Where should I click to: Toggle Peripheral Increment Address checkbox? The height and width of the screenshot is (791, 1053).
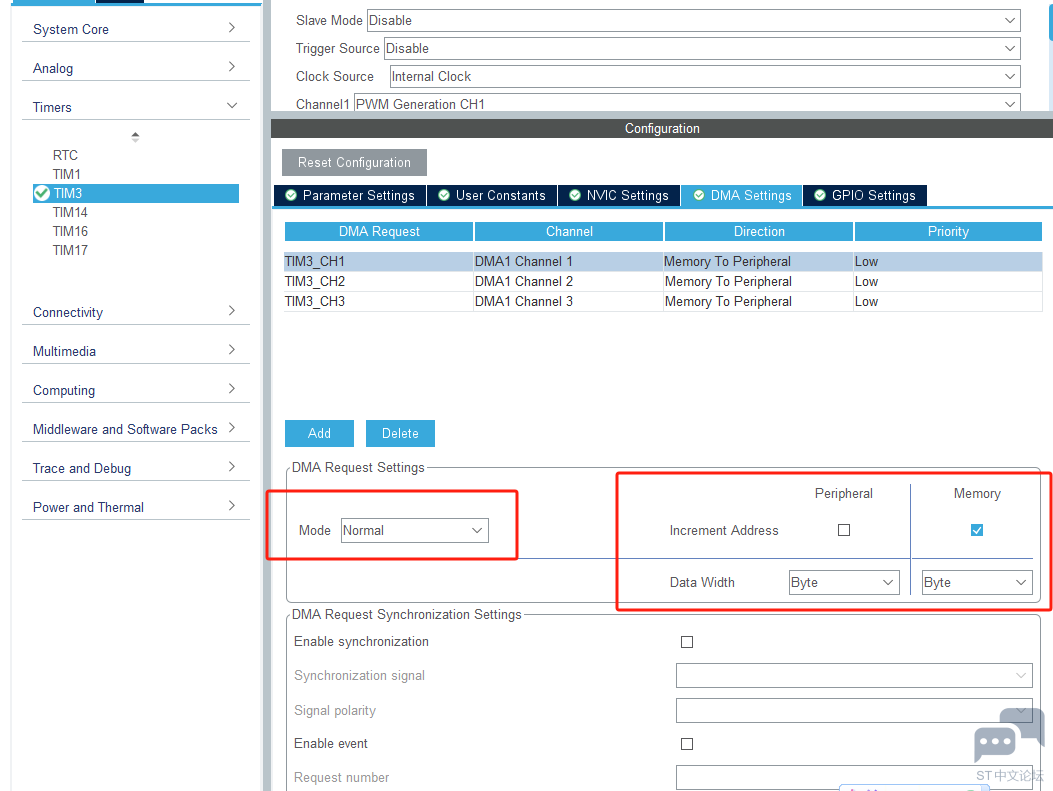(x=844, y=530)
